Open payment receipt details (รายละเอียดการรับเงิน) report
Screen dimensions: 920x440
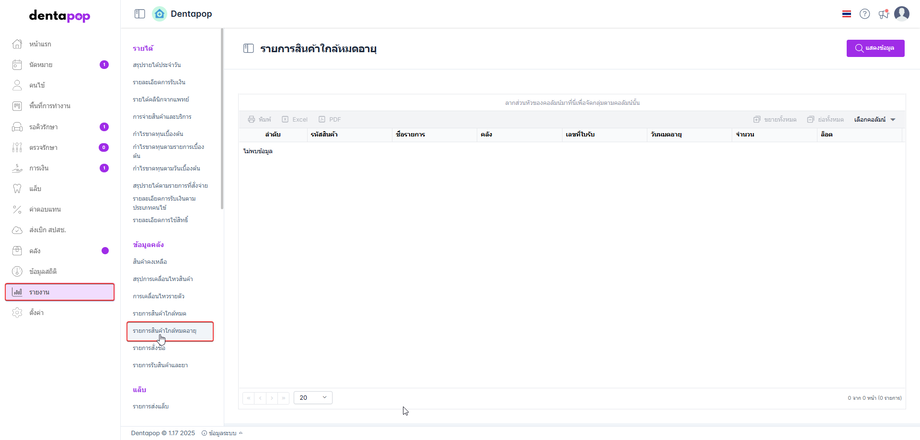pyautogui.click(x=159, y=82)
